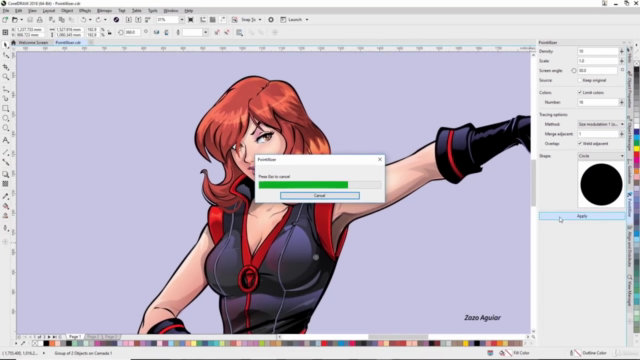Screen dimensions: 640x360
Task: Select the Connector tool
Action: tap(5, 162)
